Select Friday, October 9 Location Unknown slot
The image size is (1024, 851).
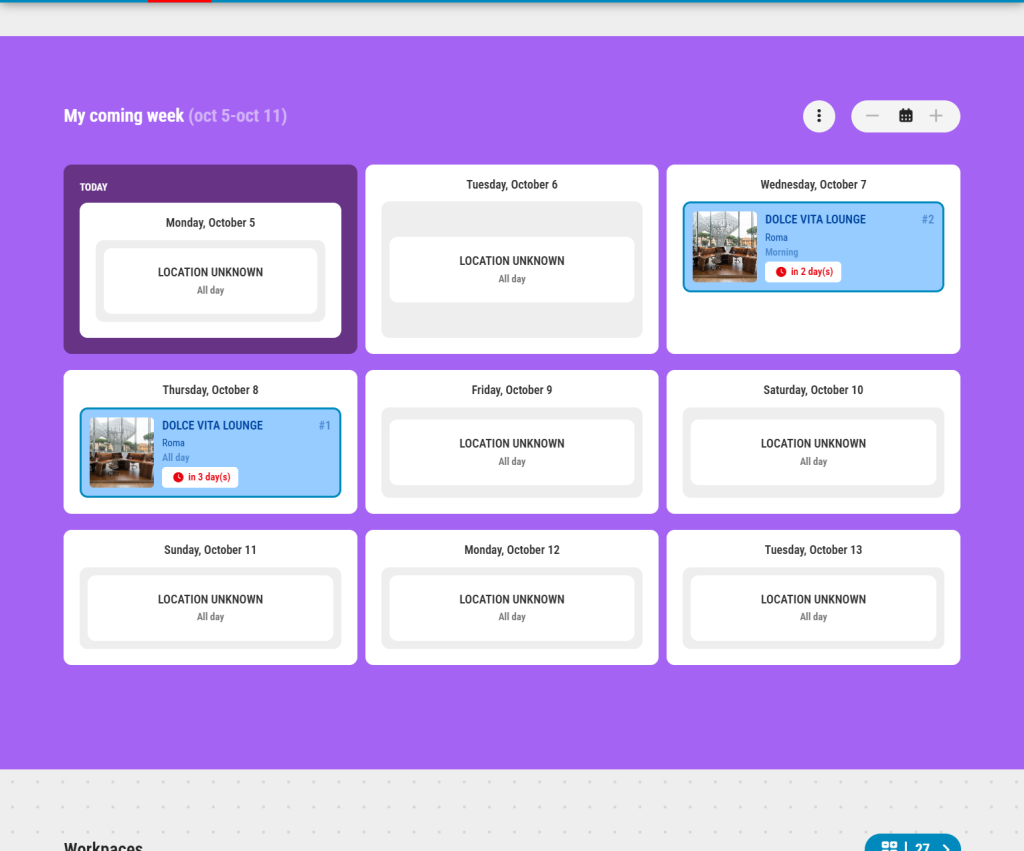tap(511, 452)
